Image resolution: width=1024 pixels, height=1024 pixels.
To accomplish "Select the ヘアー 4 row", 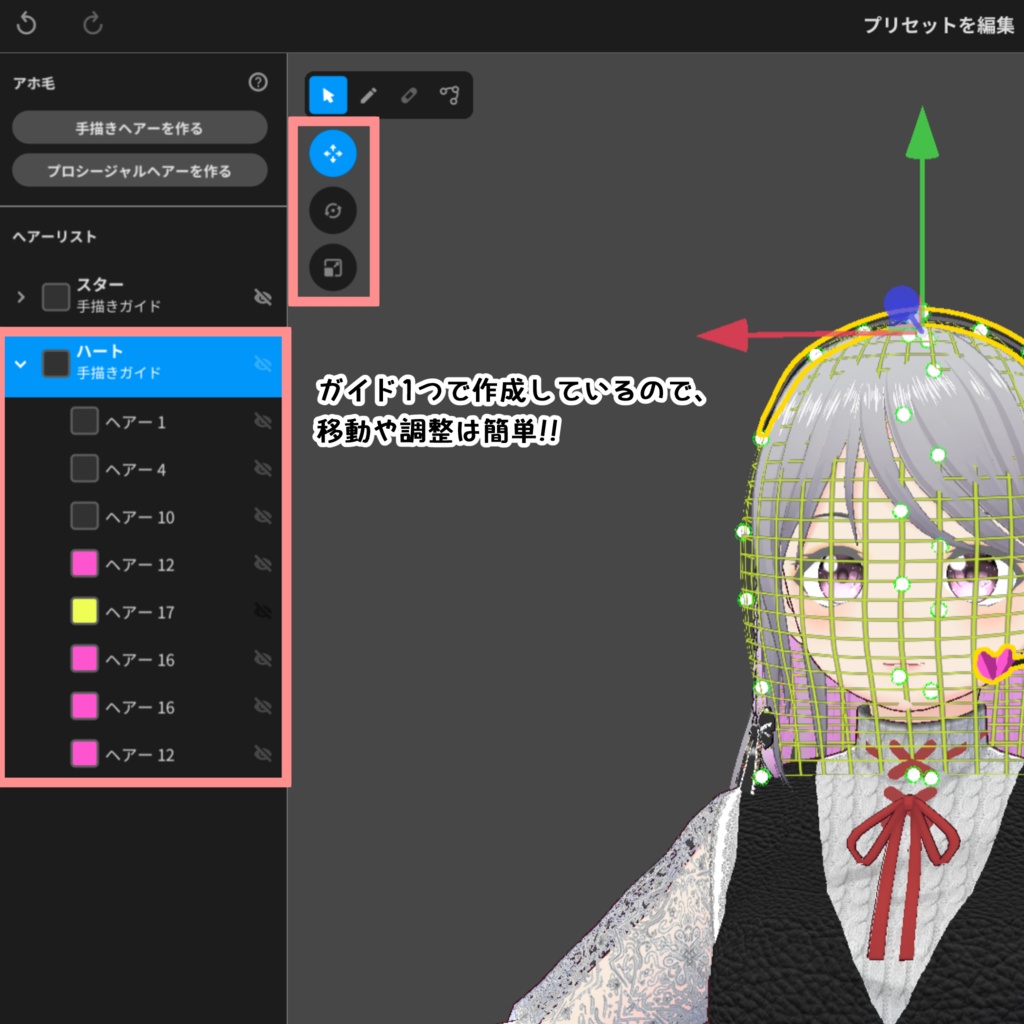I will 143,469.
